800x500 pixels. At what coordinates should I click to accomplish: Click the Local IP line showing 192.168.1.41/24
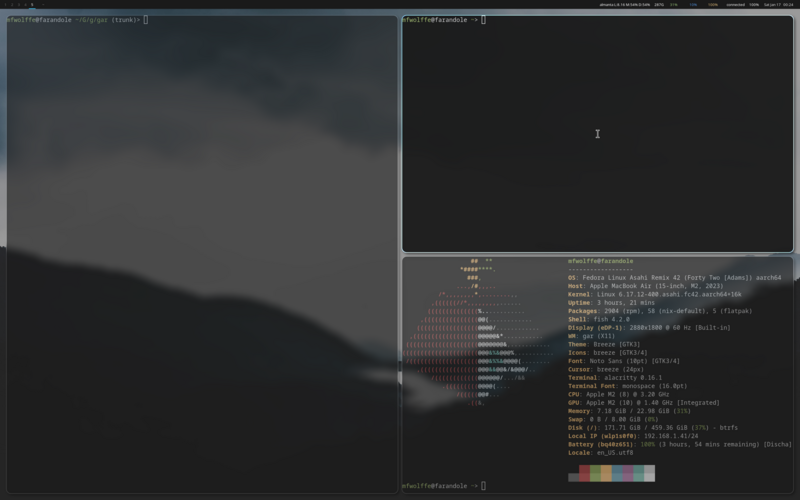pos(633,436)
